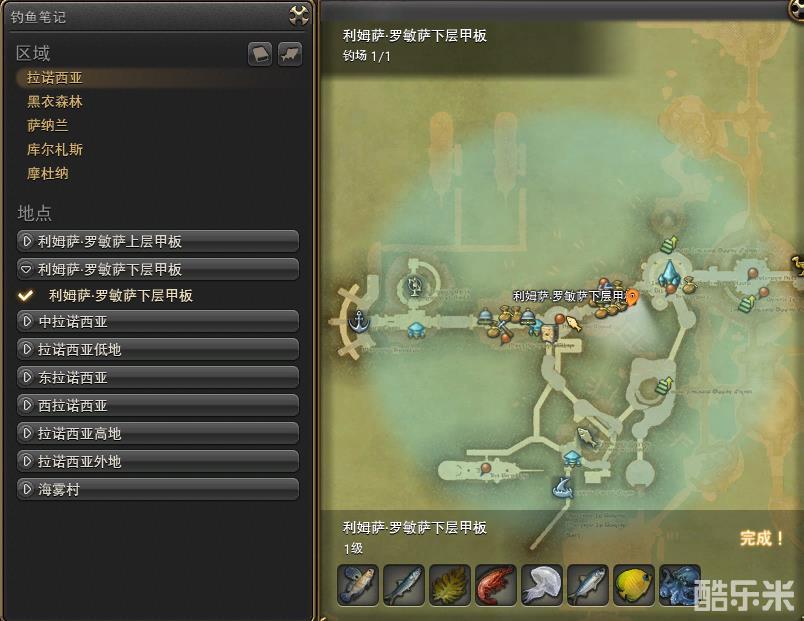Select the red shrimp fish icon

pos(495,585)
